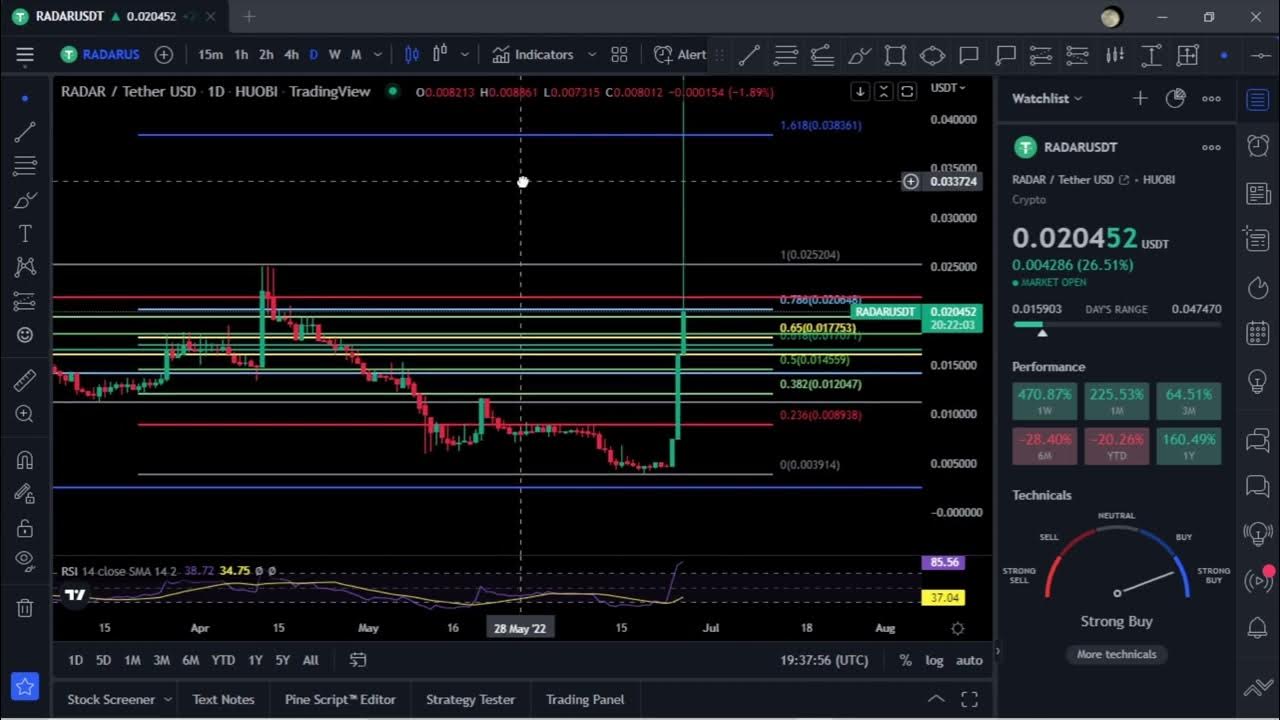The image size is (1280, 720).
Task: Expand the Watchlist dropdown
Action: point(1047,98)
